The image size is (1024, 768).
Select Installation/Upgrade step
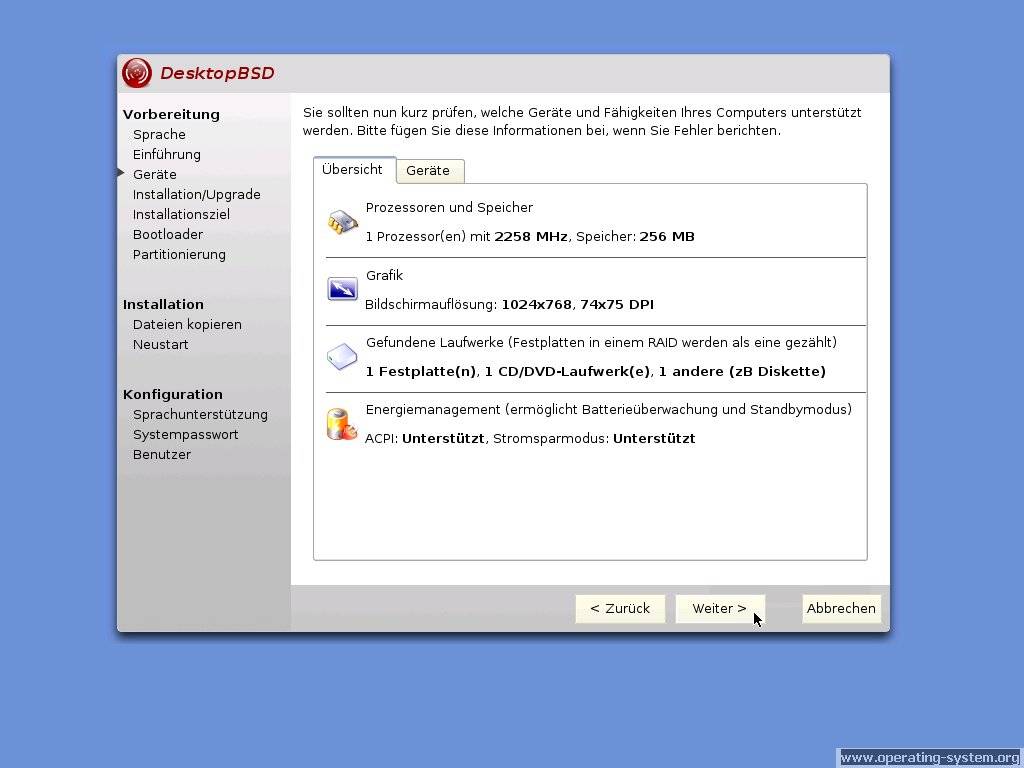click(197, 195)
